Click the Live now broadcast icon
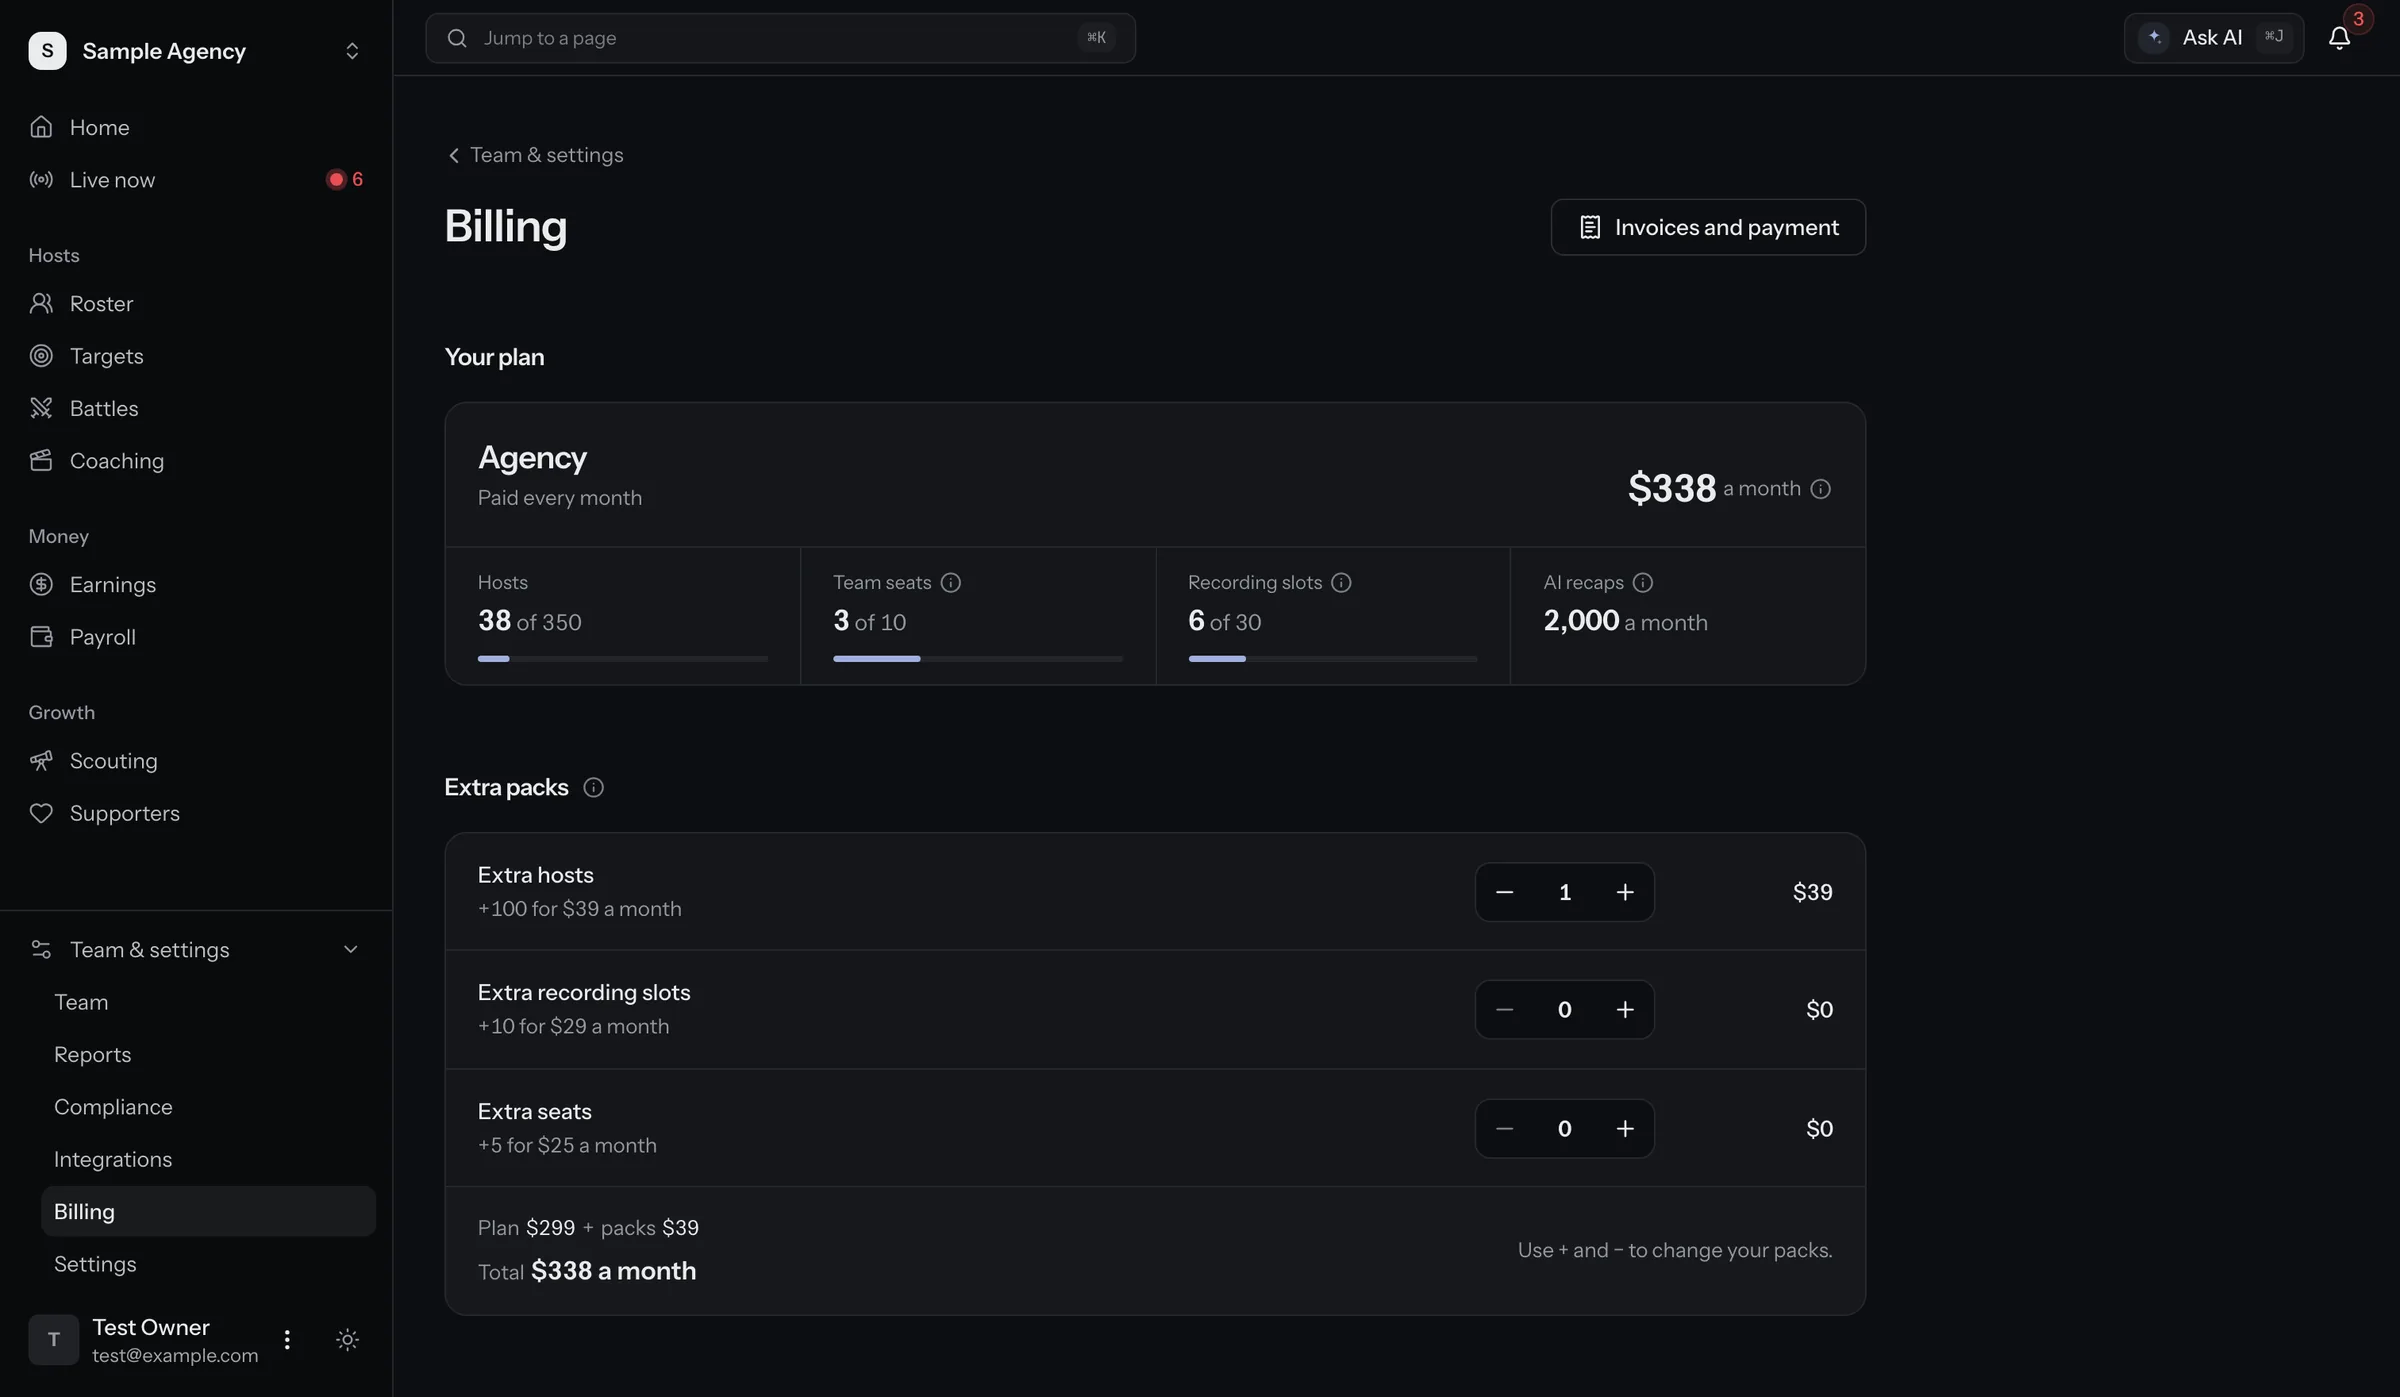This screenshot has width=2400, height=1397. click(x=41, y=179)
